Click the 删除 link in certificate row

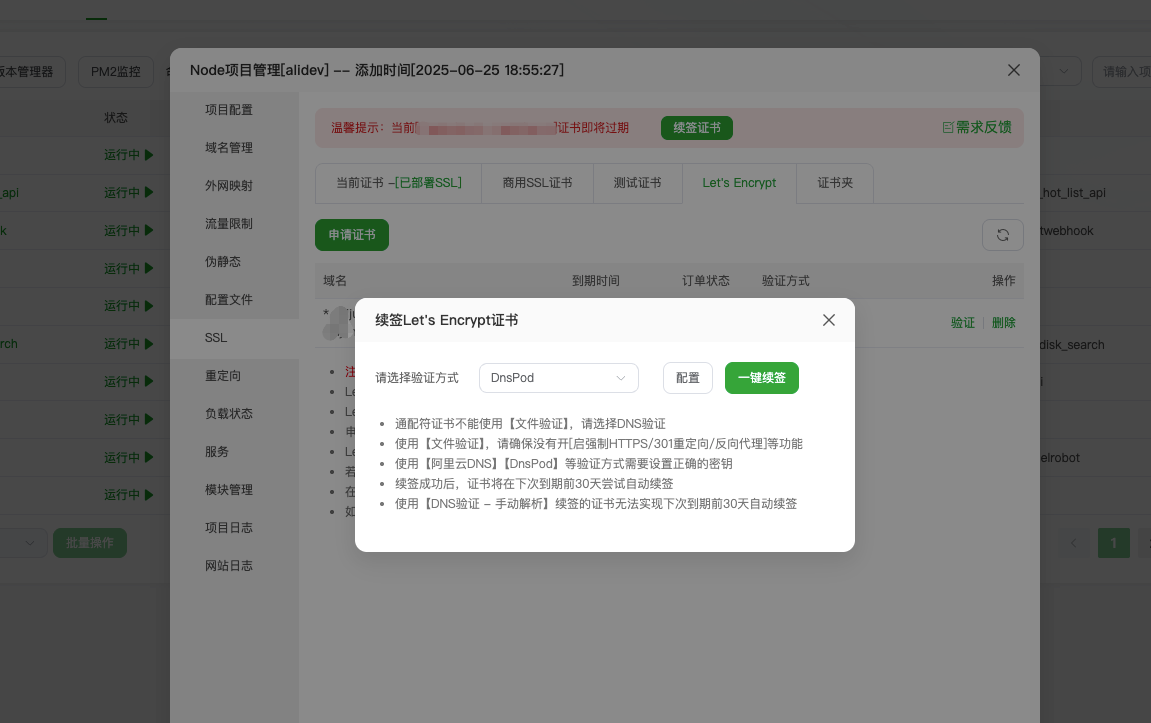pos(1003,323)
